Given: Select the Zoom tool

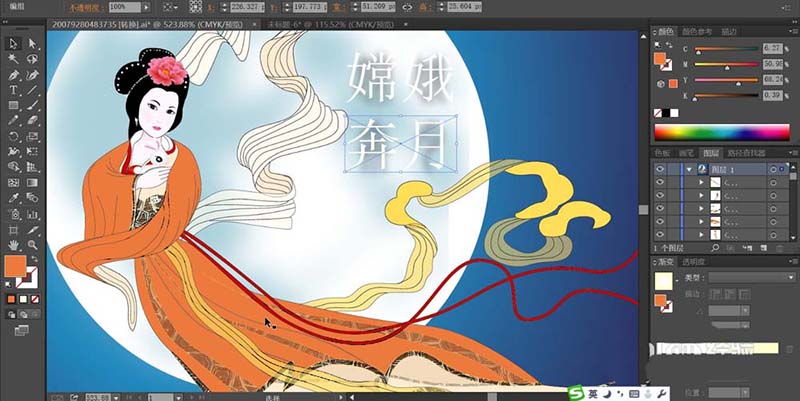Looking at the screenshot, I should click(33, 245).
